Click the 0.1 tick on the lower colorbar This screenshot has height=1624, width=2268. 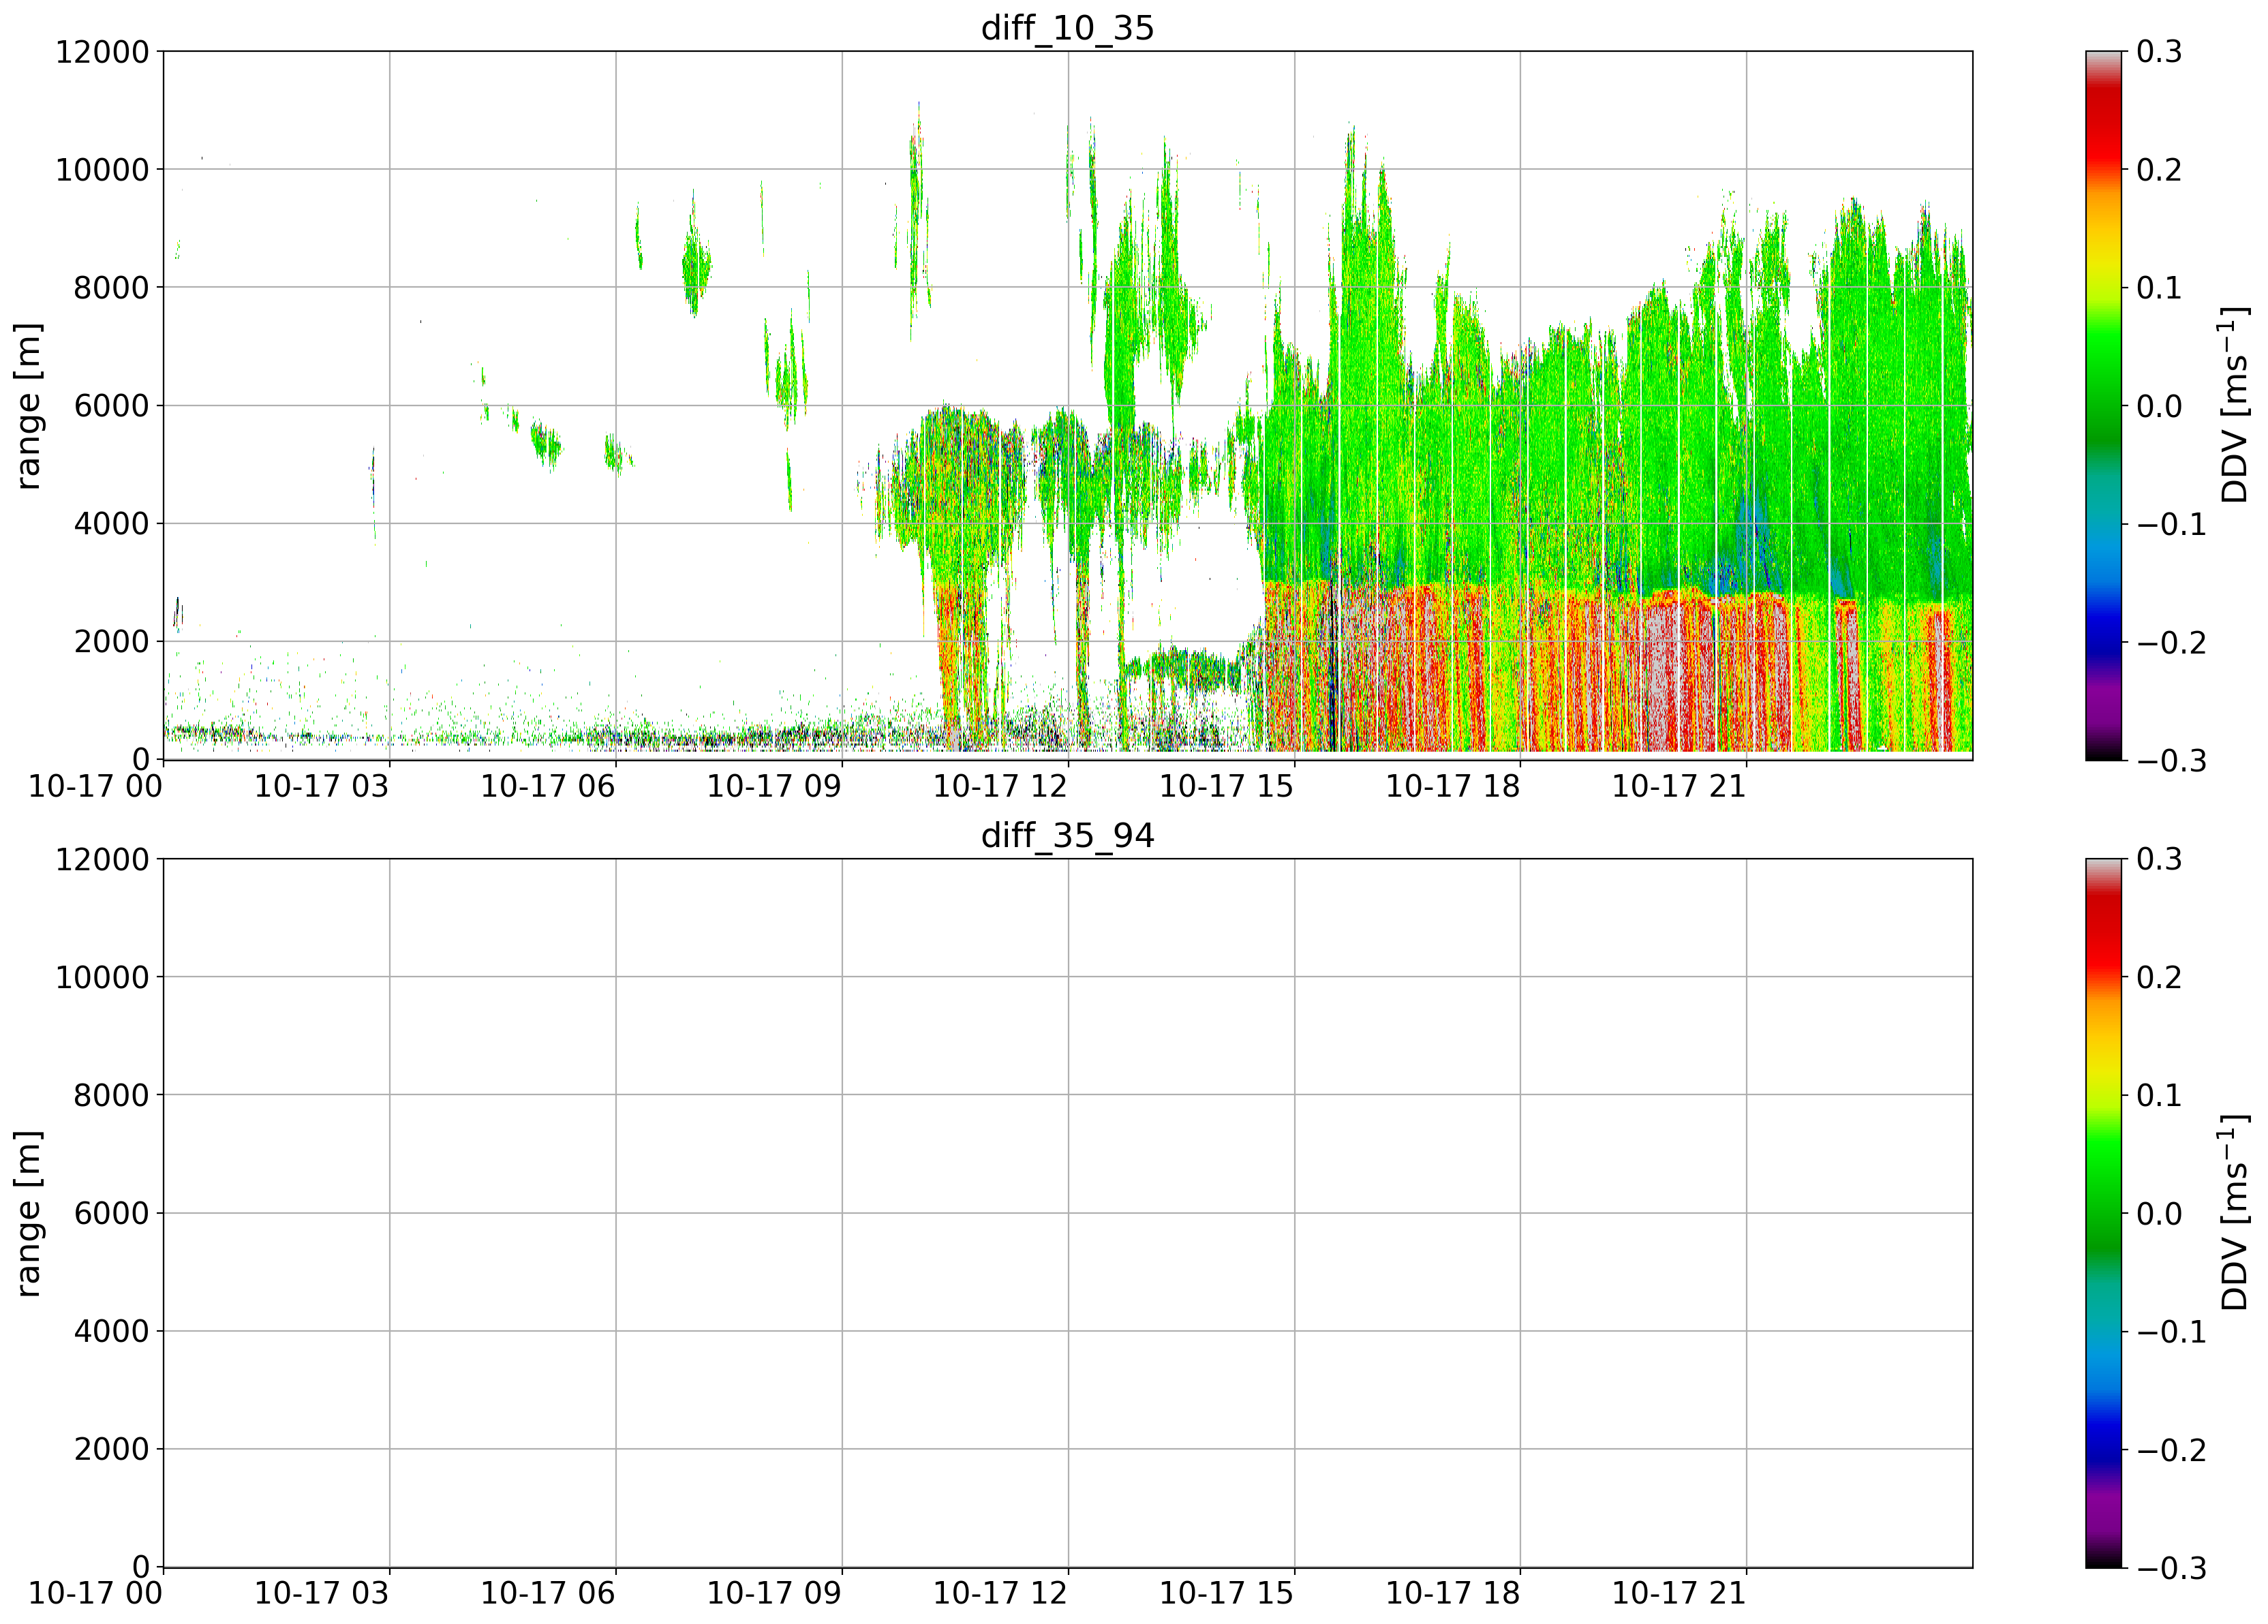2160,1096
